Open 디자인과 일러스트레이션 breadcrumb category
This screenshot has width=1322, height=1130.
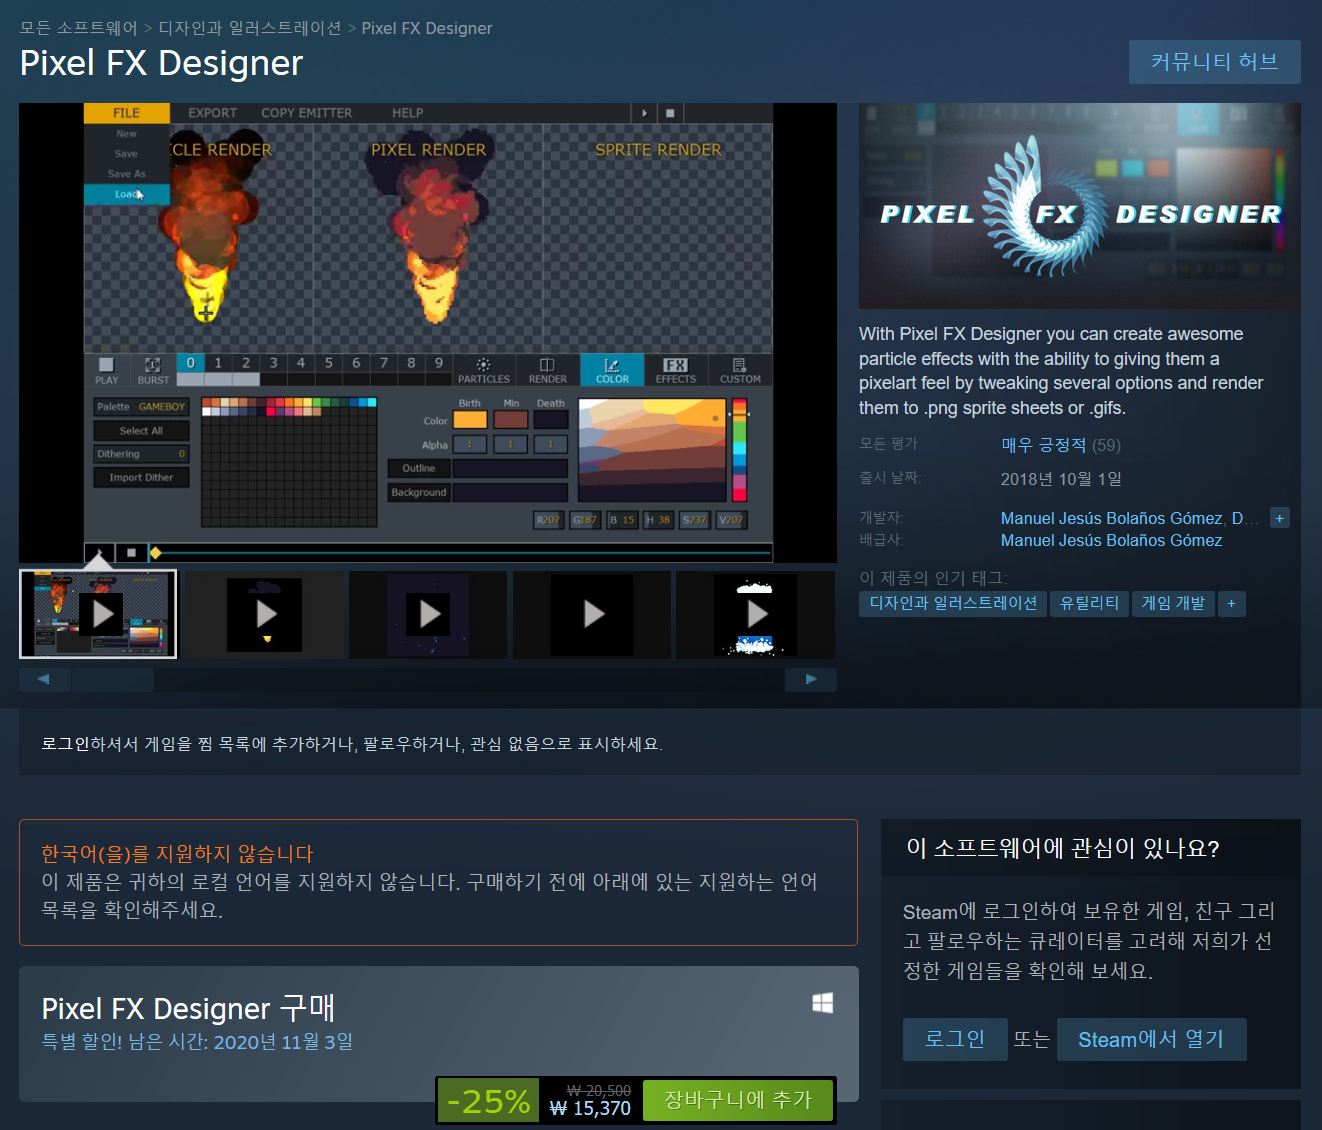tap(250, 28)
